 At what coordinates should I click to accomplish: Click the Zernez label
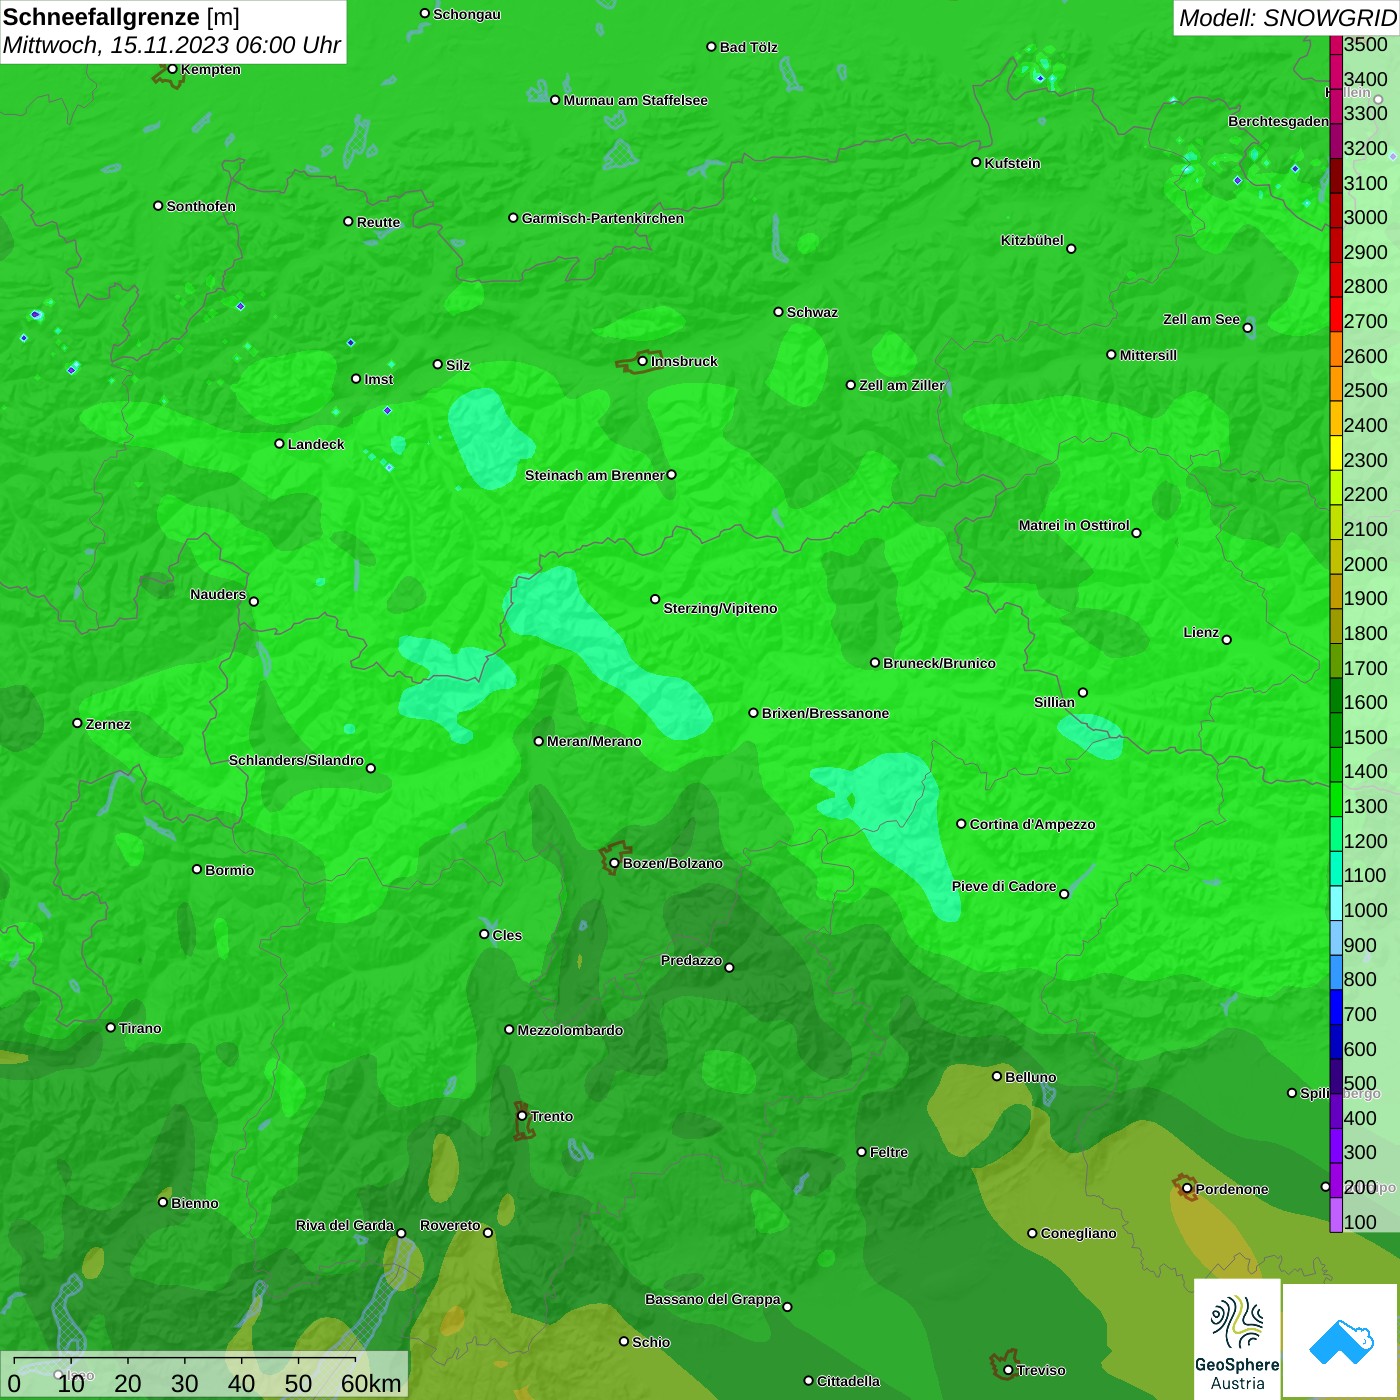click(109, 724)
